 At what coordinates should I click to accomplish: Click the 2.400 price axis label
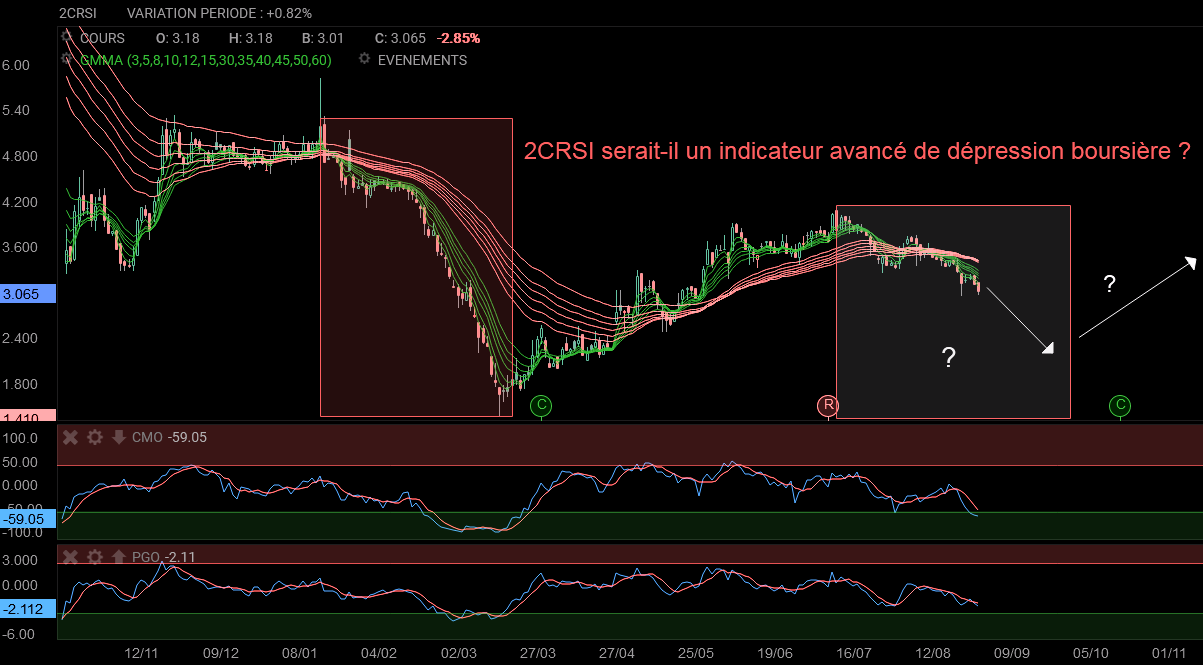(x=21, y=339)
